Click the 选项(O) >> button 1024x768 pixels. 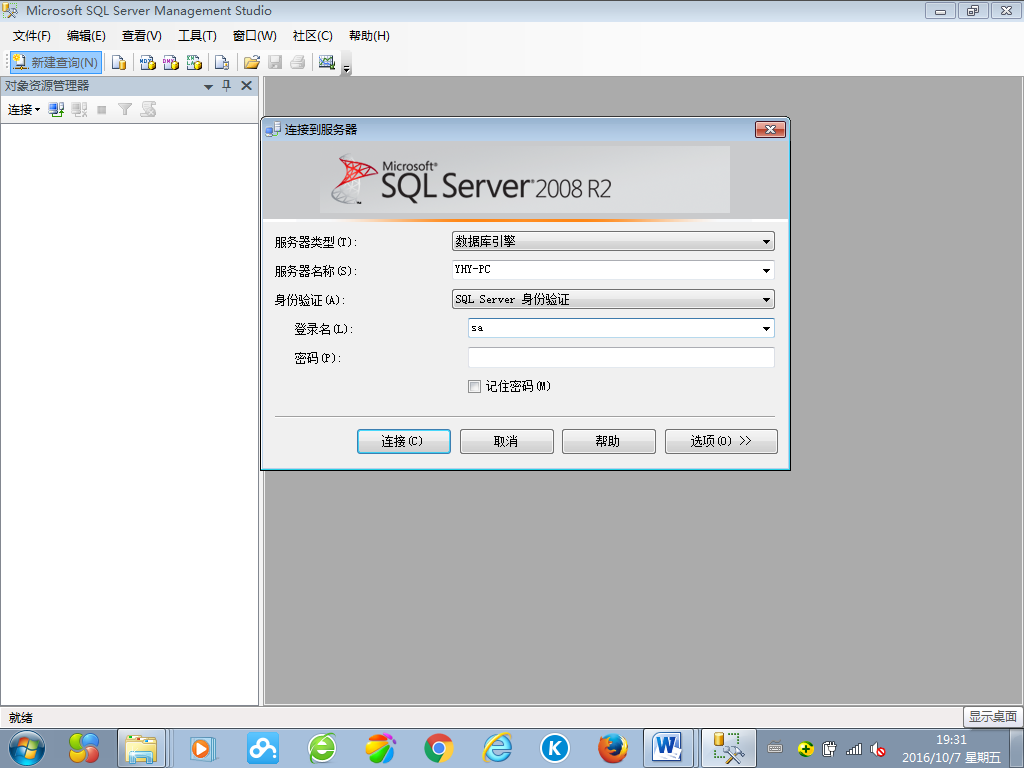point(721,441)
